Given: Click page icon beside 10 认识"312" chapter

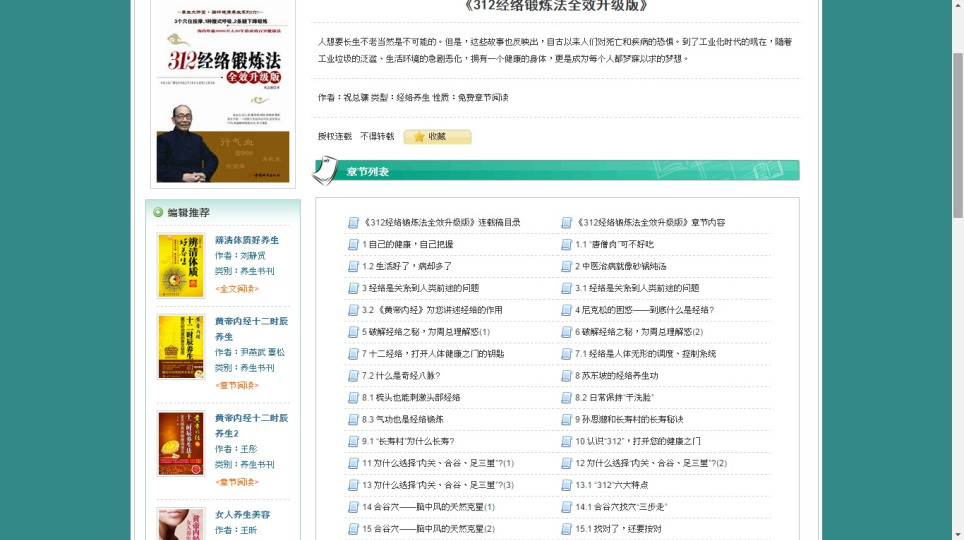Looking at the screenshot, I should (x=567, y=441).
